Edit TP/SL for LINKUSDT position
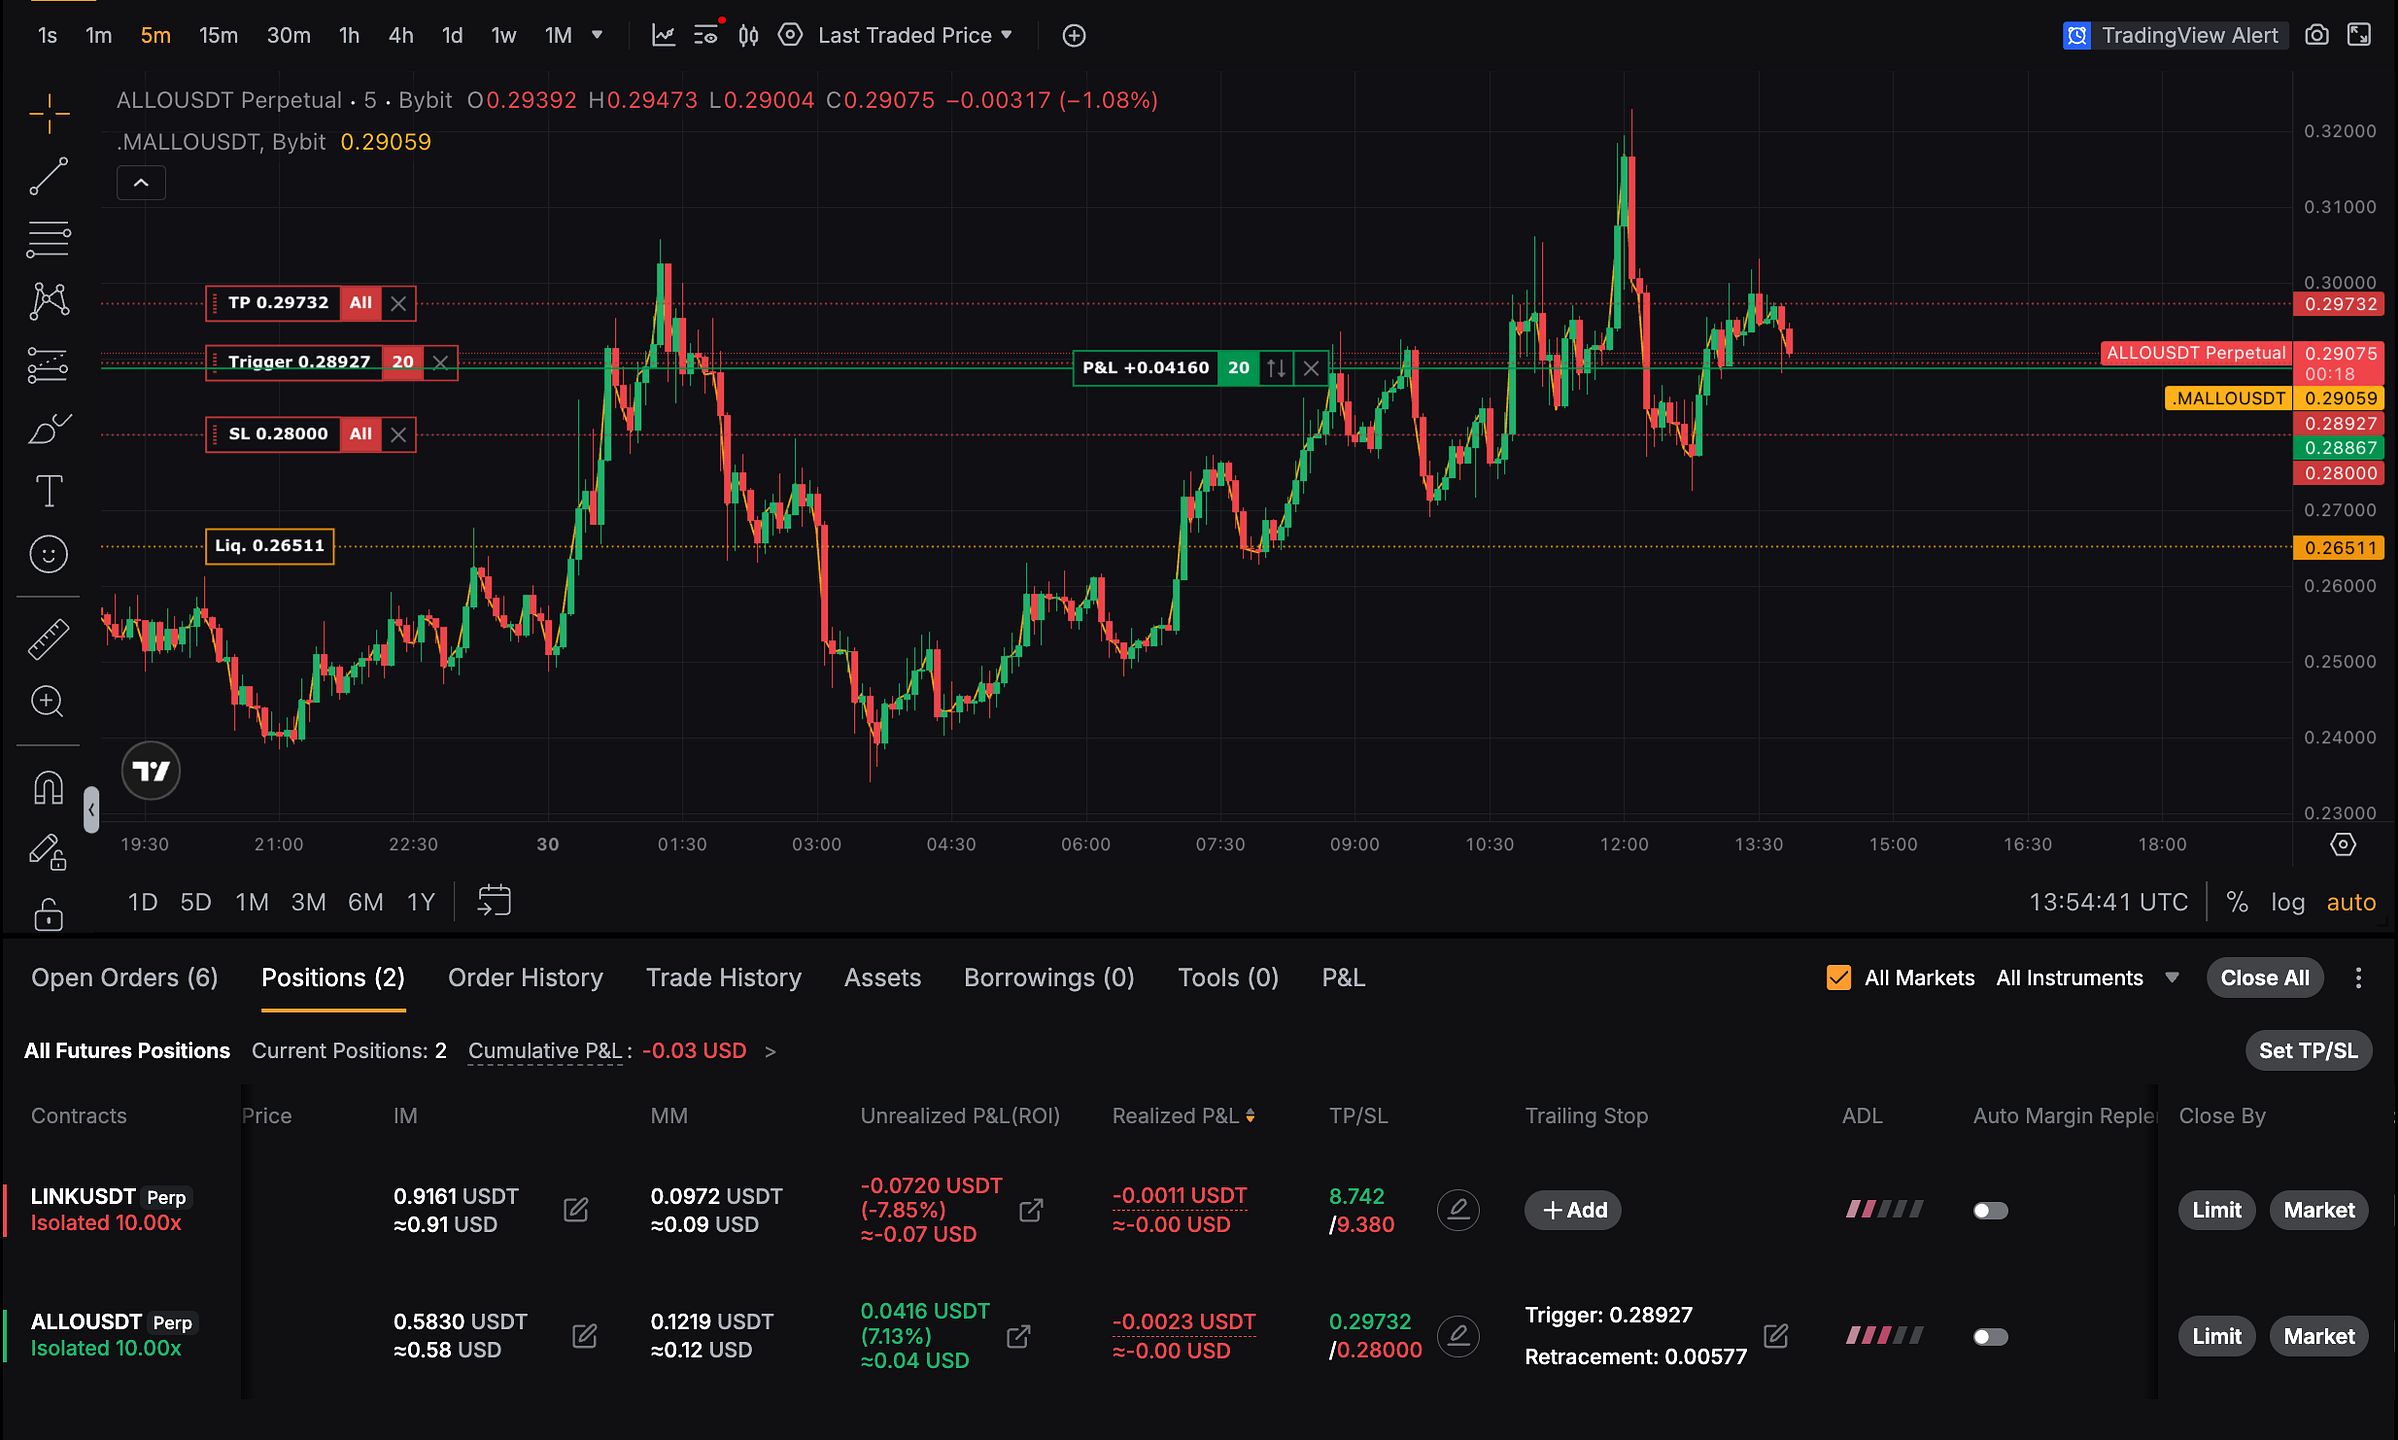 point(1458,1210)
